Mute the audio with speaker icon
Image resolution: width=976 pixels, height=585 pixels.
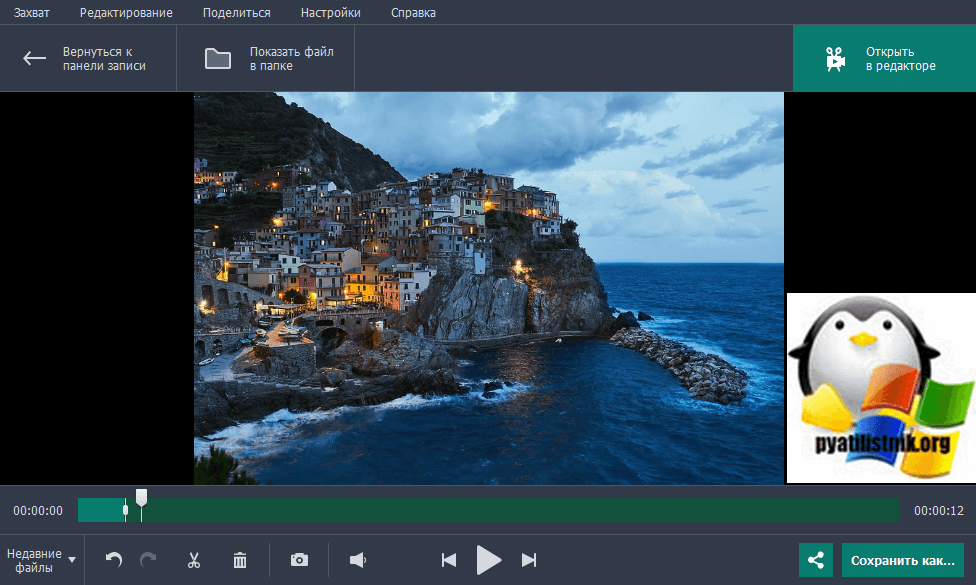coord(358,561)
